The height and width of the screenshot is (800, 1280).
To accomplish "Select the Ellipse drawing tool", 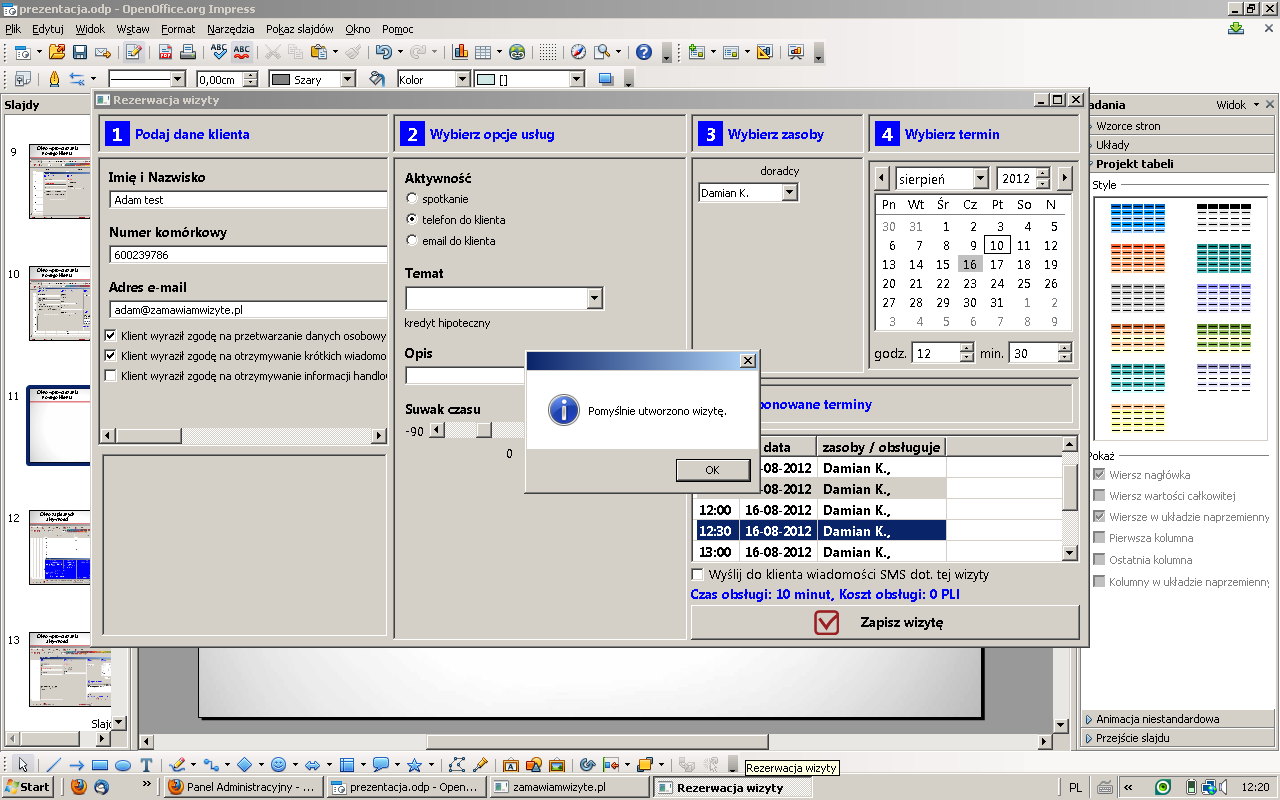I will [x=122, y=765].
